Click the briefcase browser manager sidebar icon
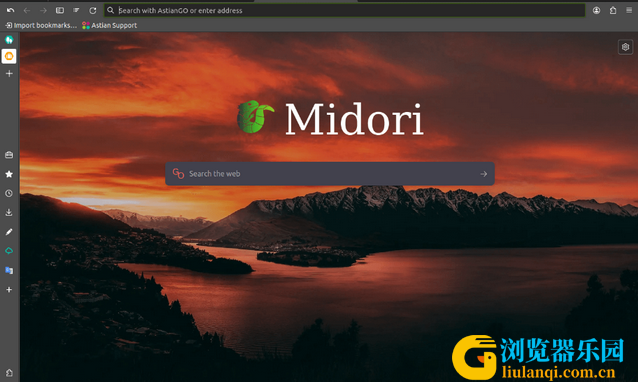638x382 pixels. [x=9, y=155]
